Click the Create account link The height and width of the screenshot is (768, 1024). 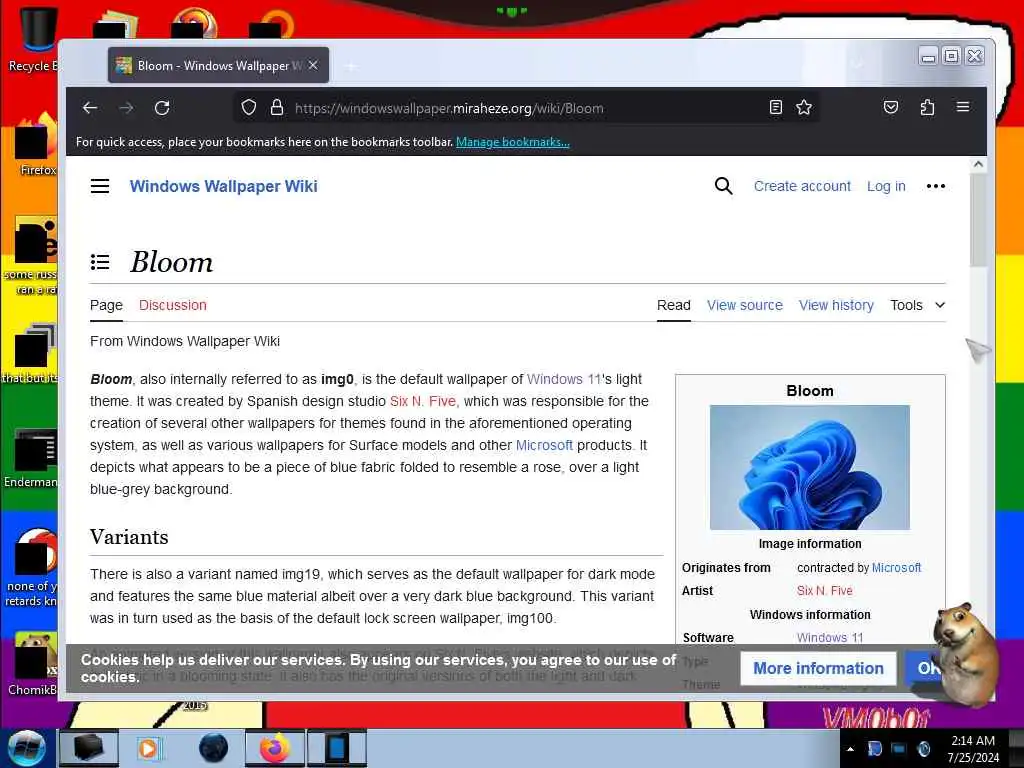coord(802,186)
